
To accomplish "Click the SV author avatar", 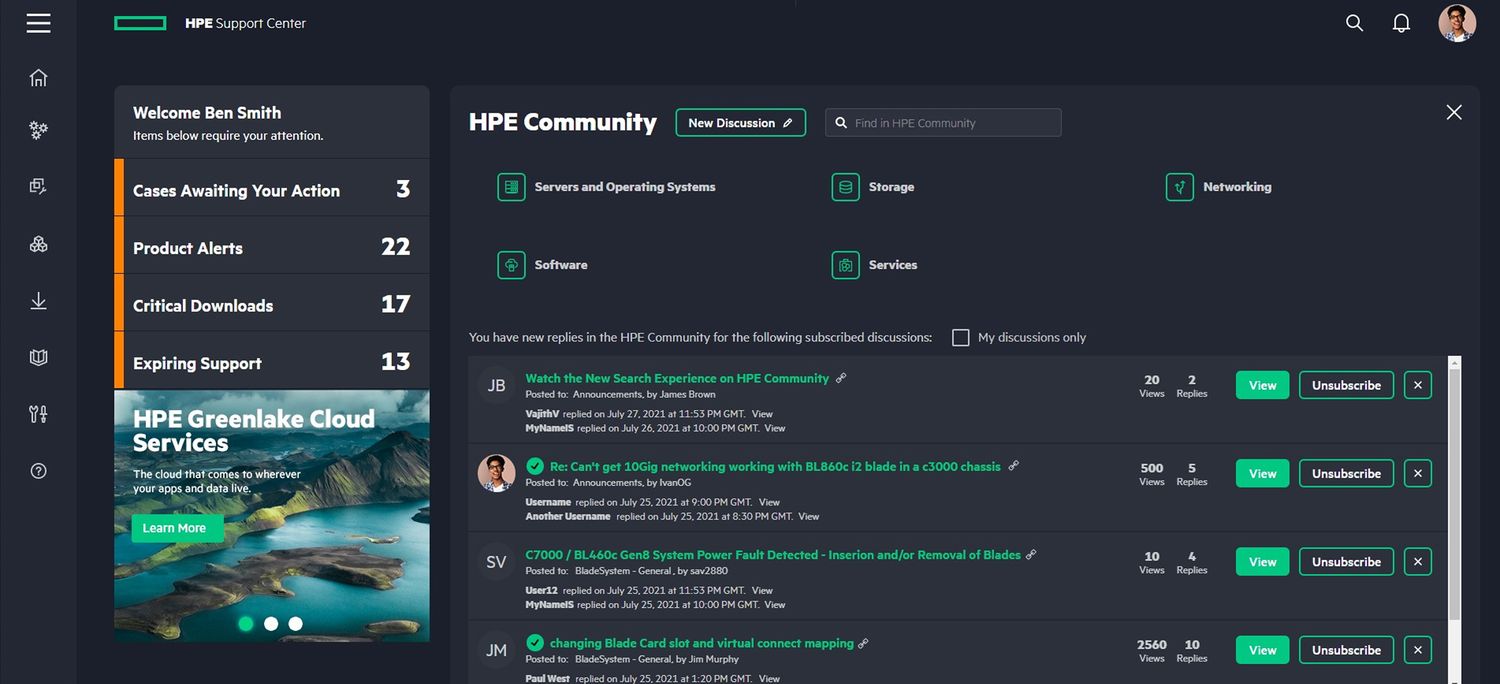I will click(x=496, y=562).
